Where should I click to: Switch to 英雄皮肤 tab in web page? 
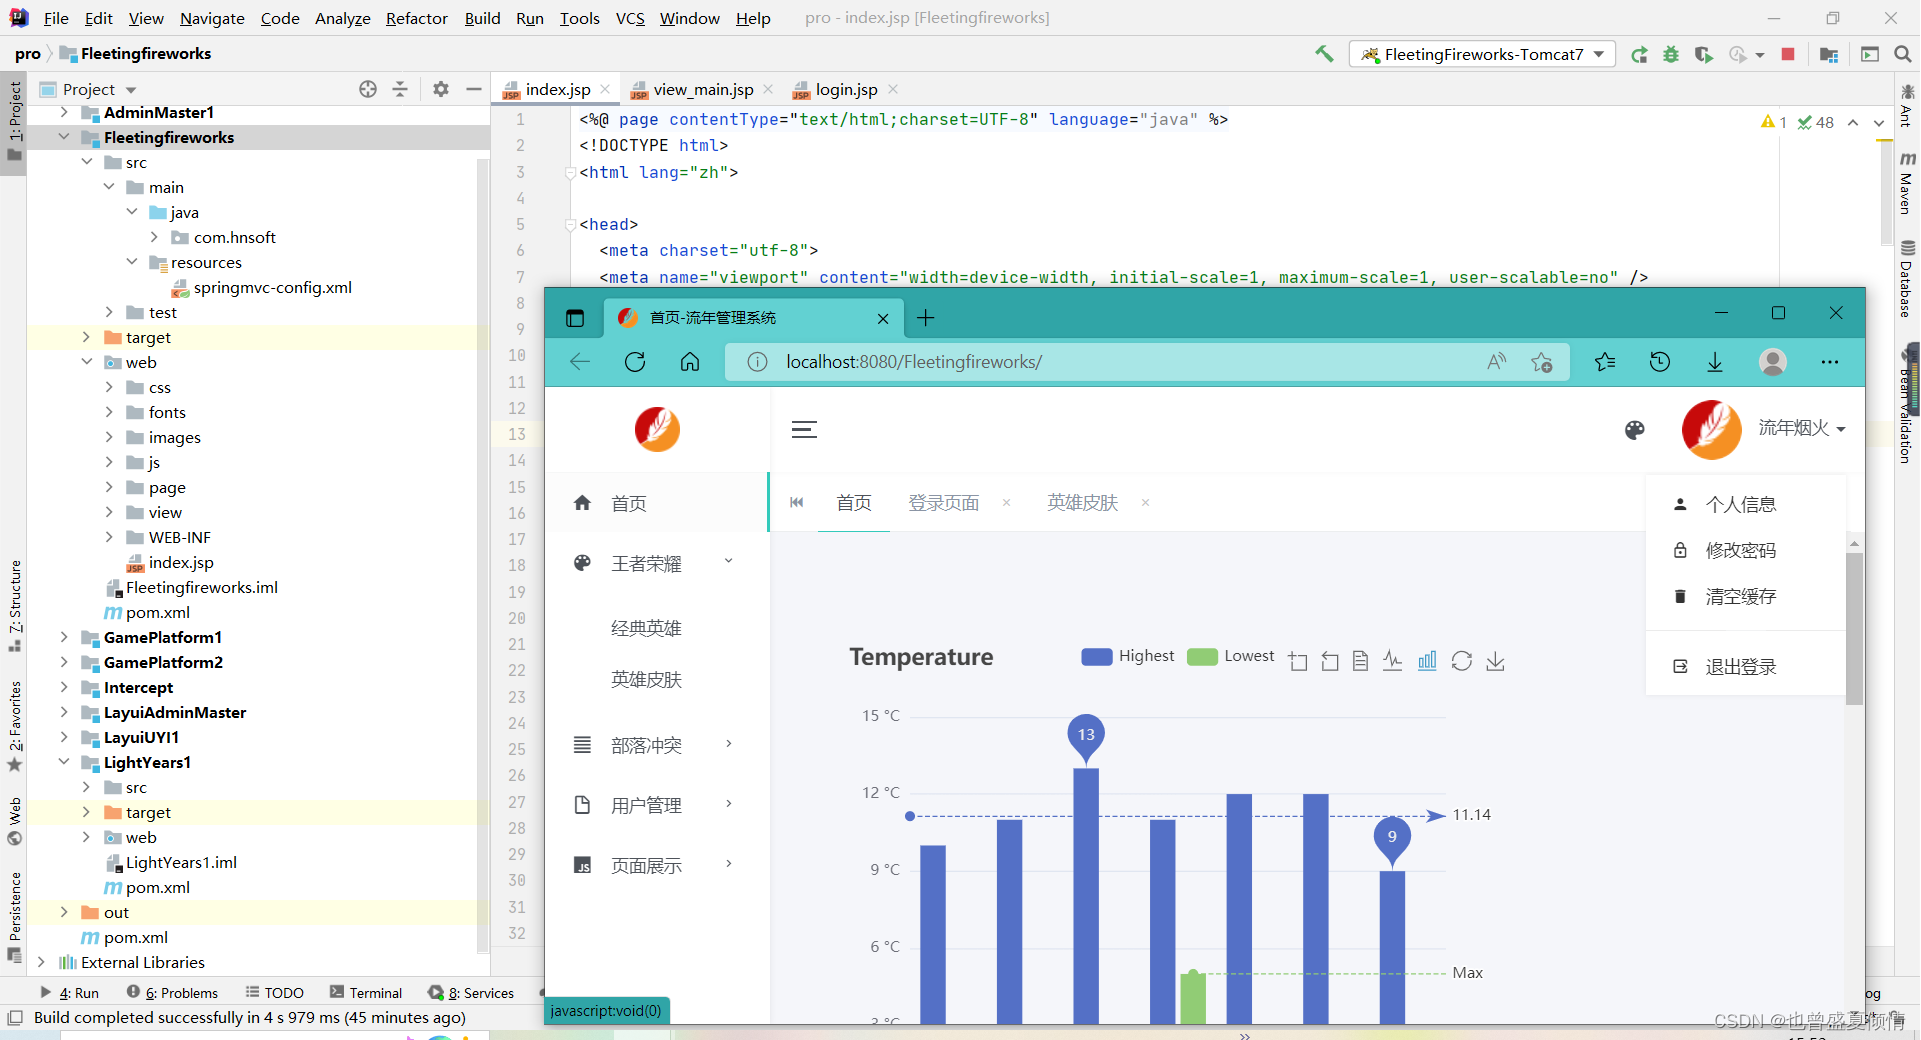1082,503
